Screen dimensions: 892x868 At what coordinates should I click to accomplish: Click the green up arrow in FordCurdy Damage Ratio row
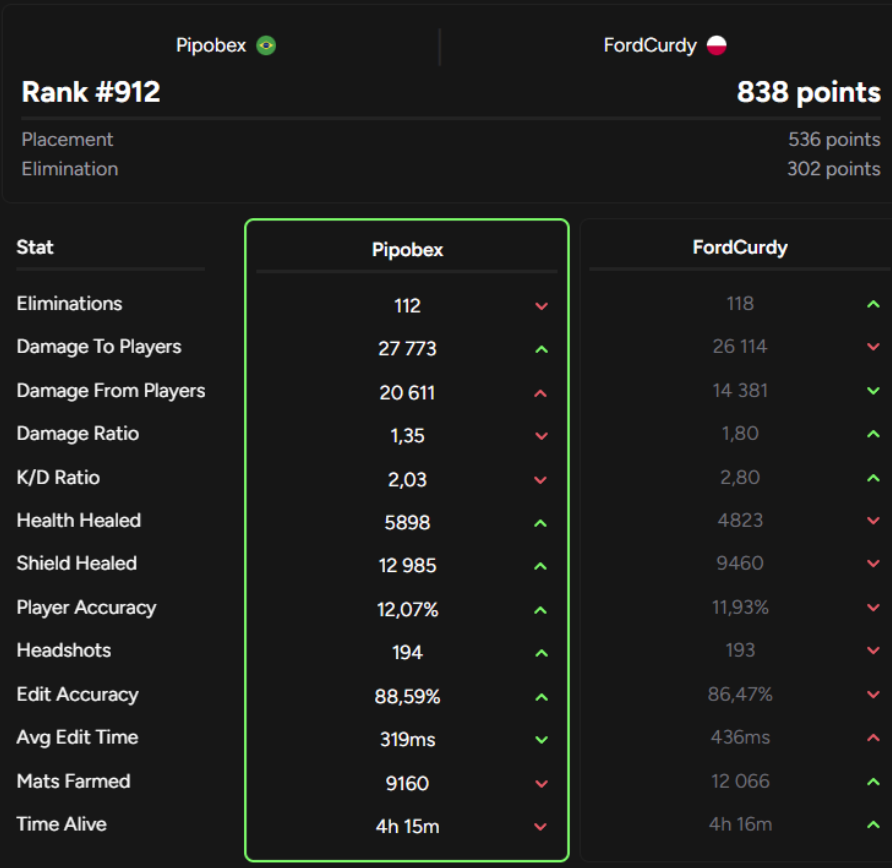tap(873, 434)
